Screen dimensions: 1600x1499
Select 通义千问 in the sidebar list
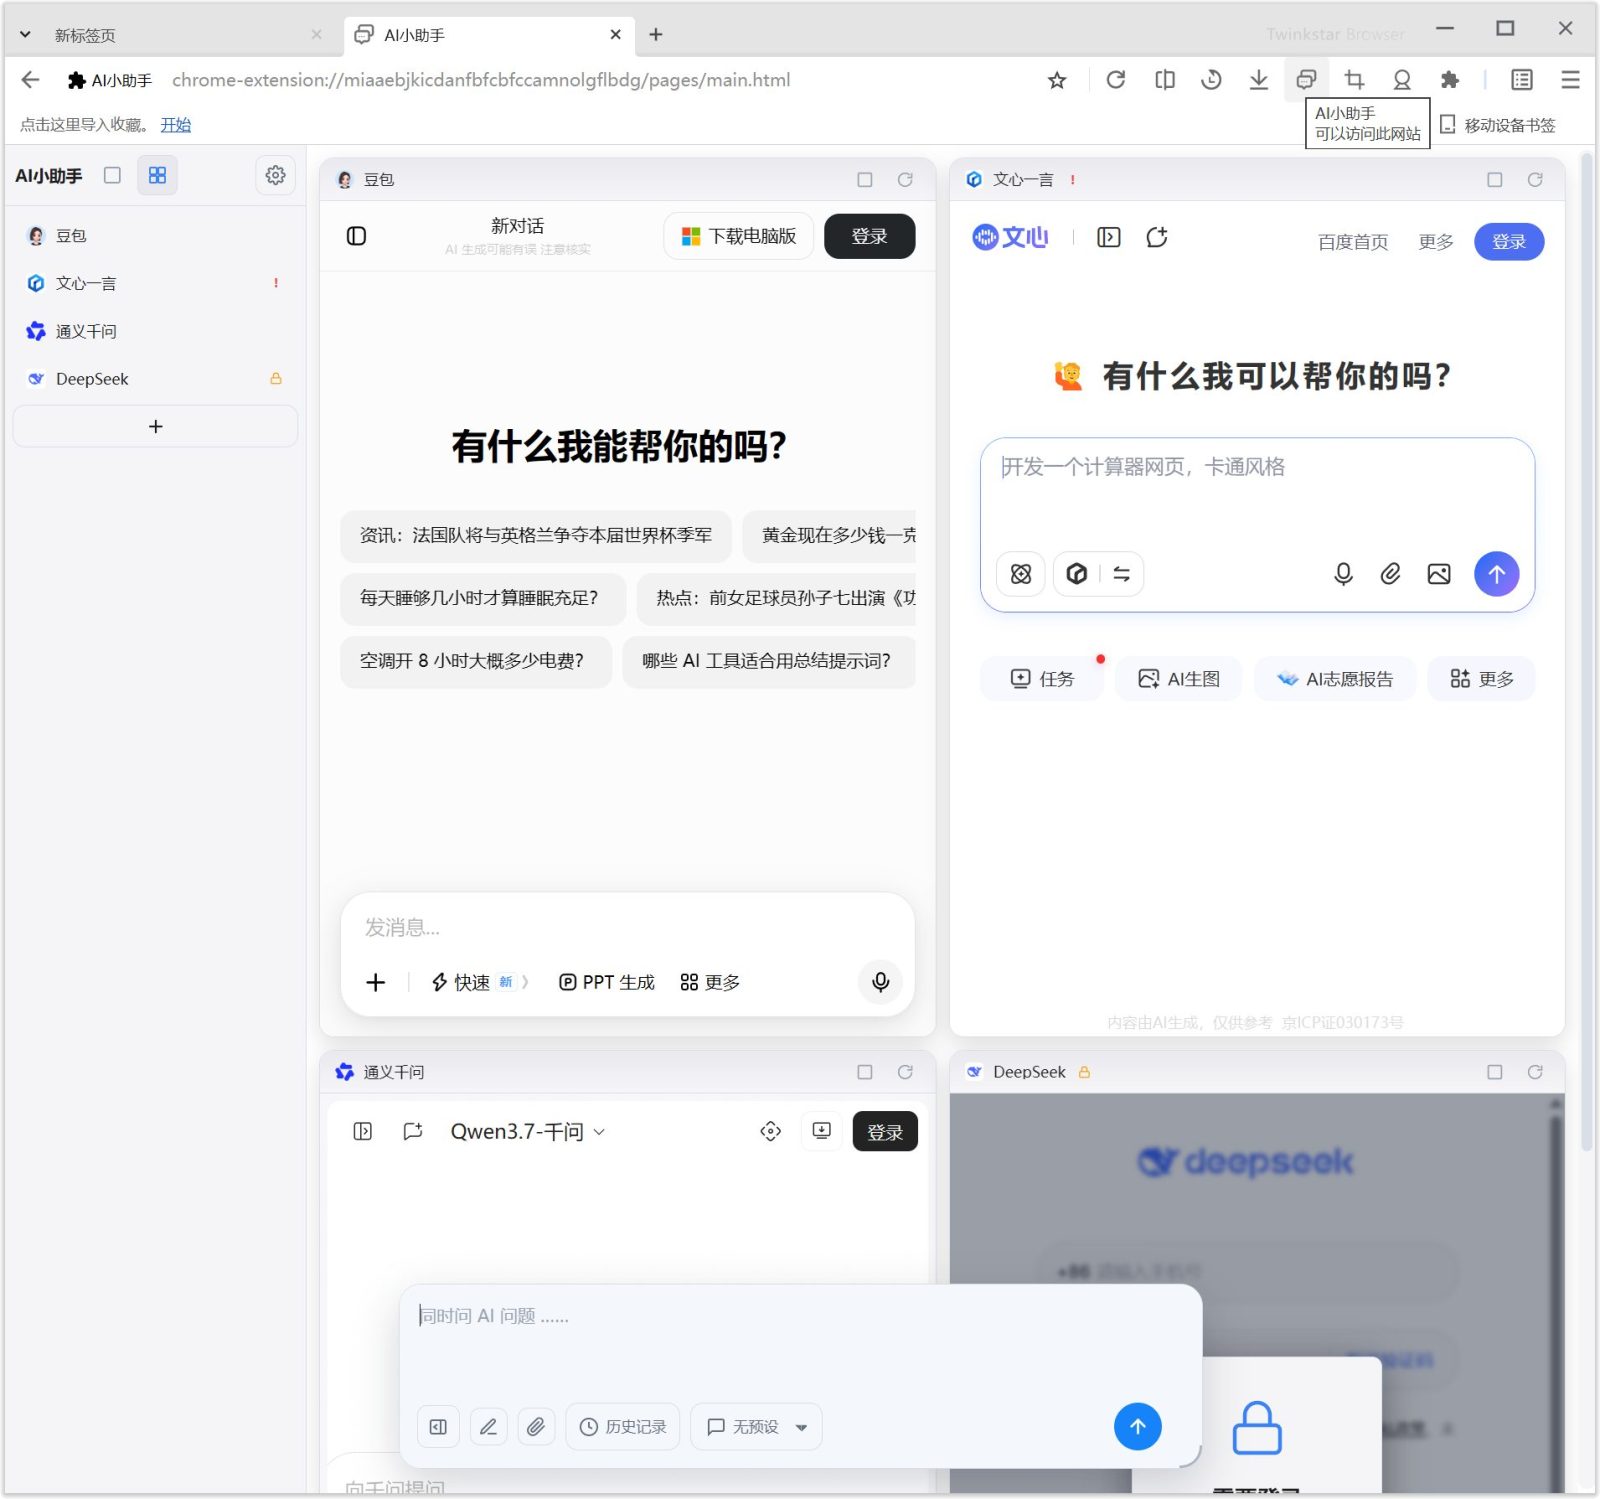(x=155, y=332)
